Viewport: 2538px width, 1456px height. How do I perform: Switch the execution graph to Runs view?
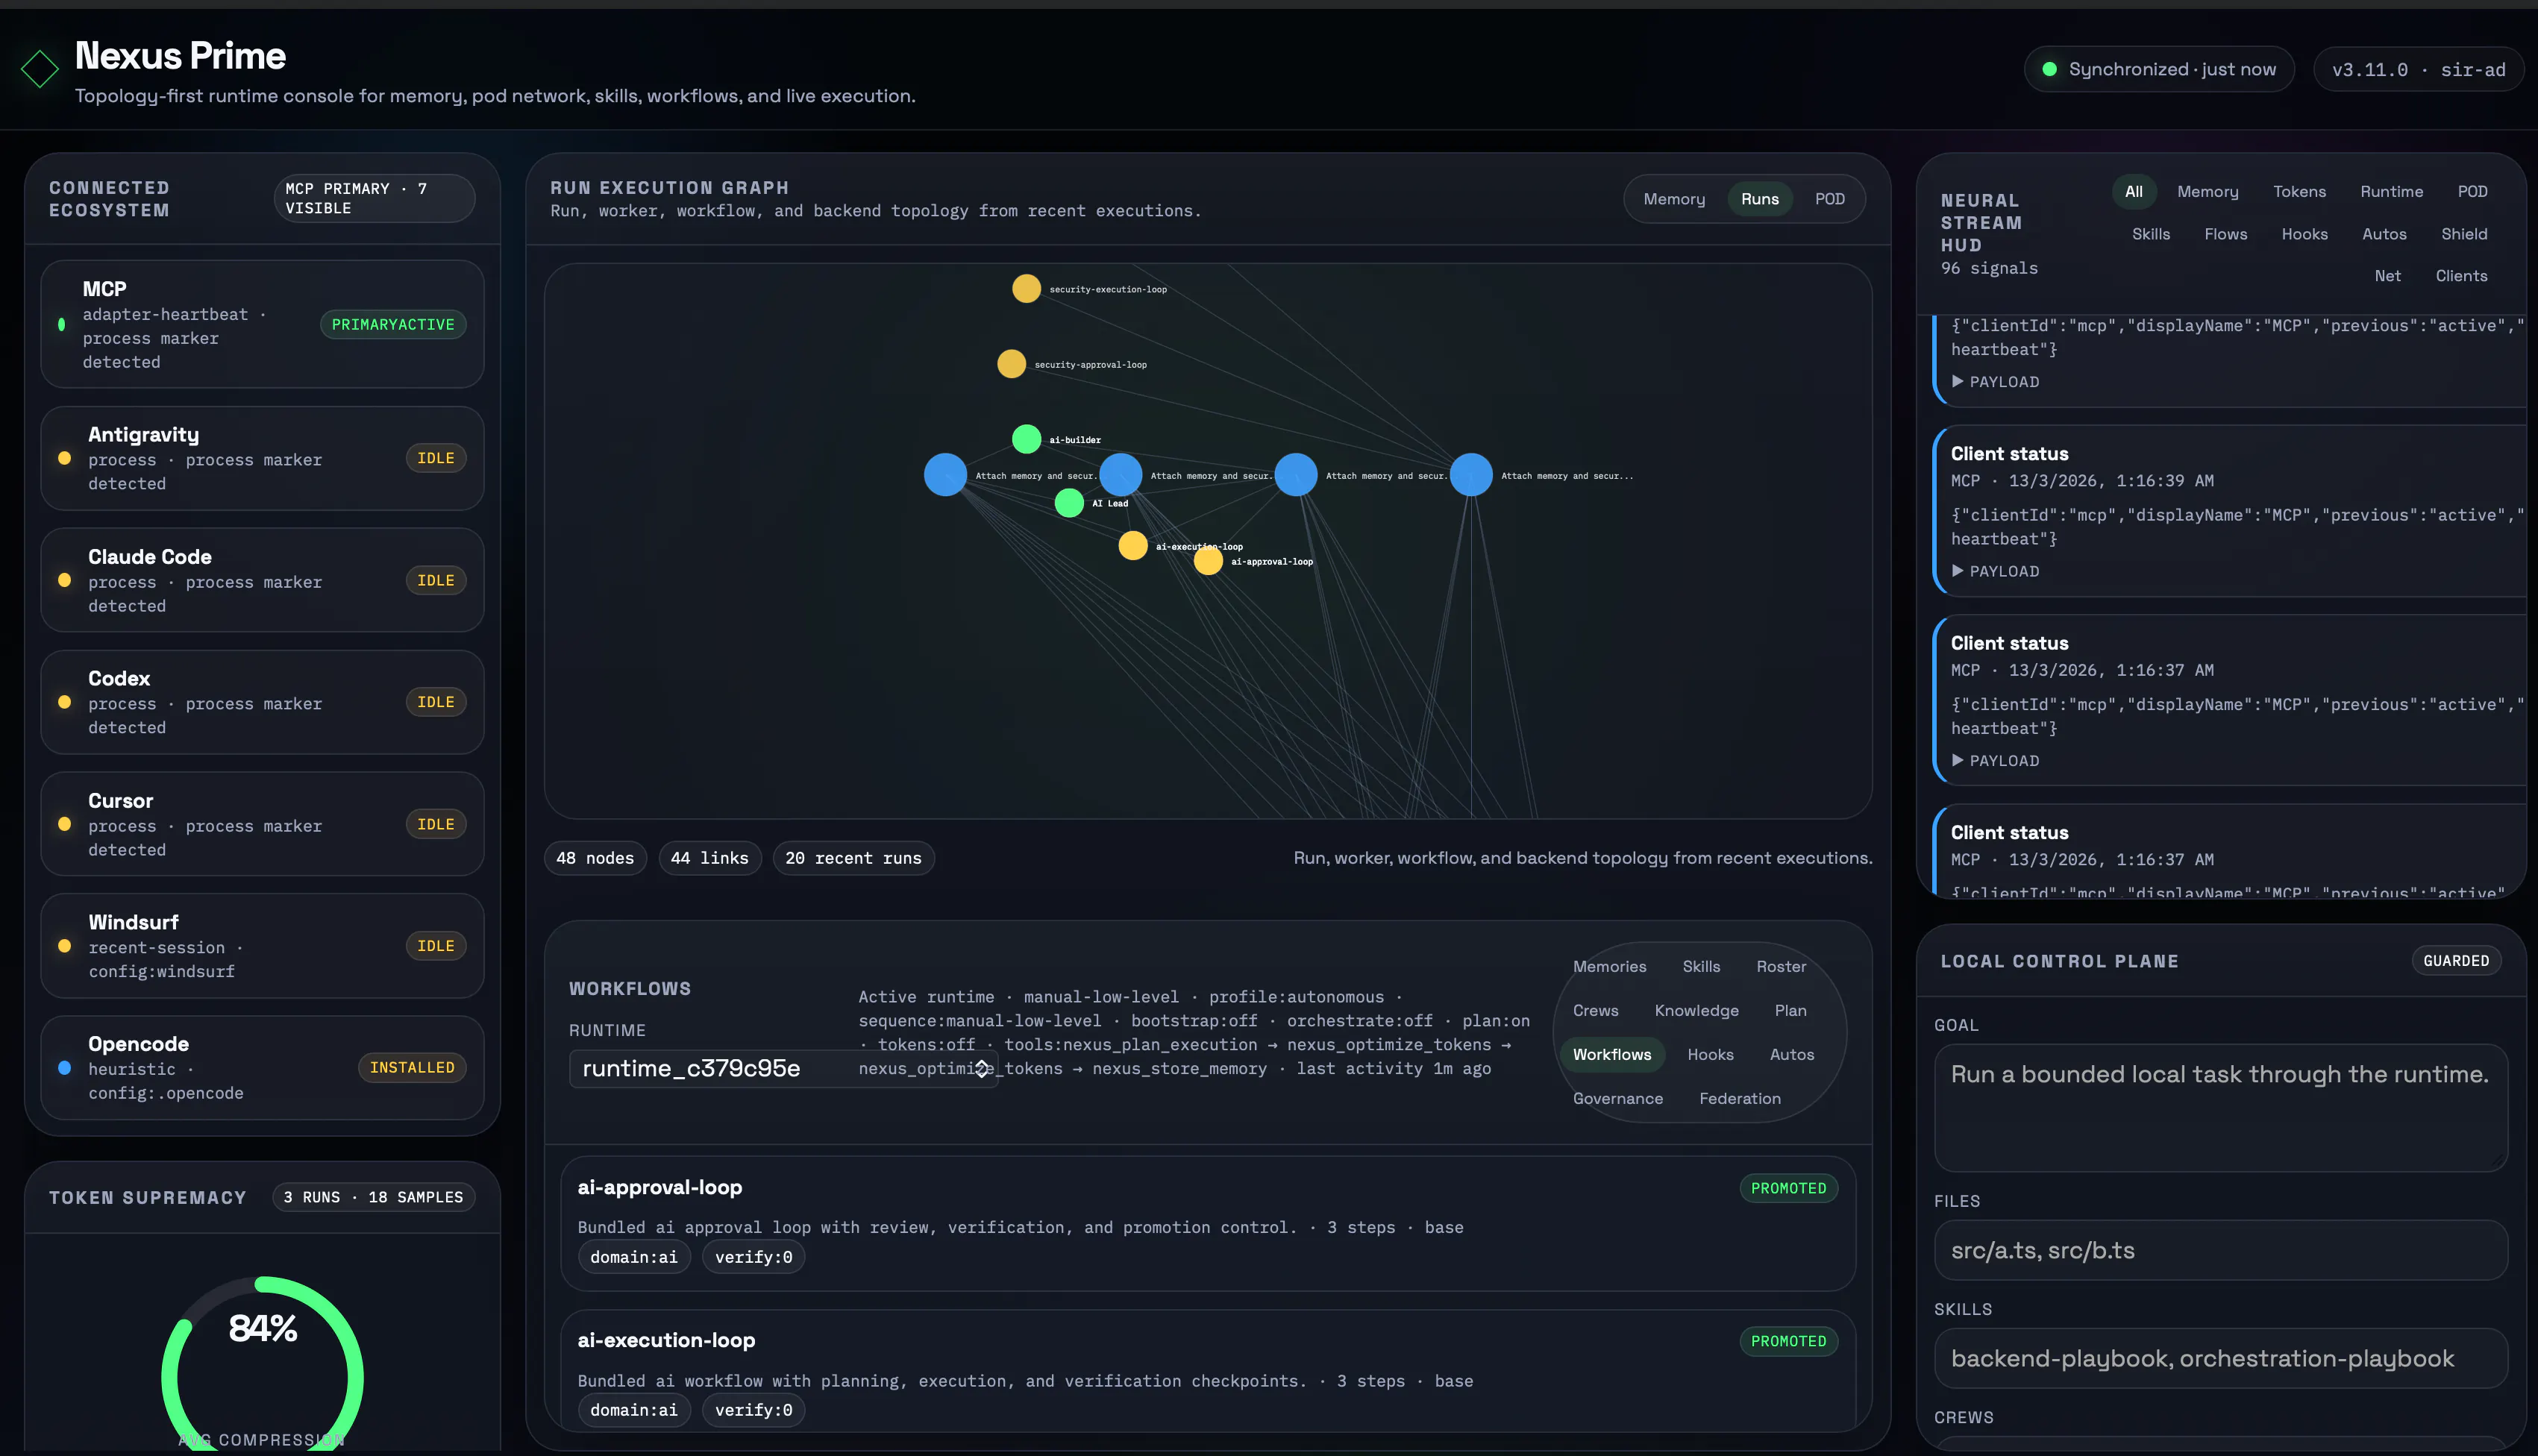tap(1760, 199)
